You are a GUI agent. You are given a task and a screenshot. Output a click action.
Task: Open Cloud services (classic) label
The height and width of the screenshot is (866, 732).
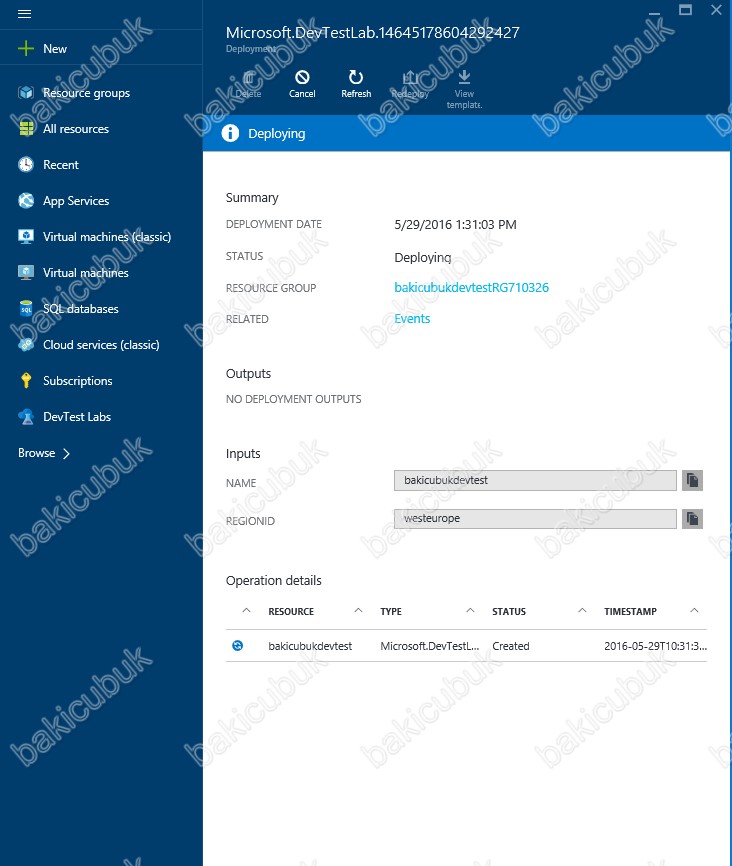pyautogui.click(x=101, y=345)
